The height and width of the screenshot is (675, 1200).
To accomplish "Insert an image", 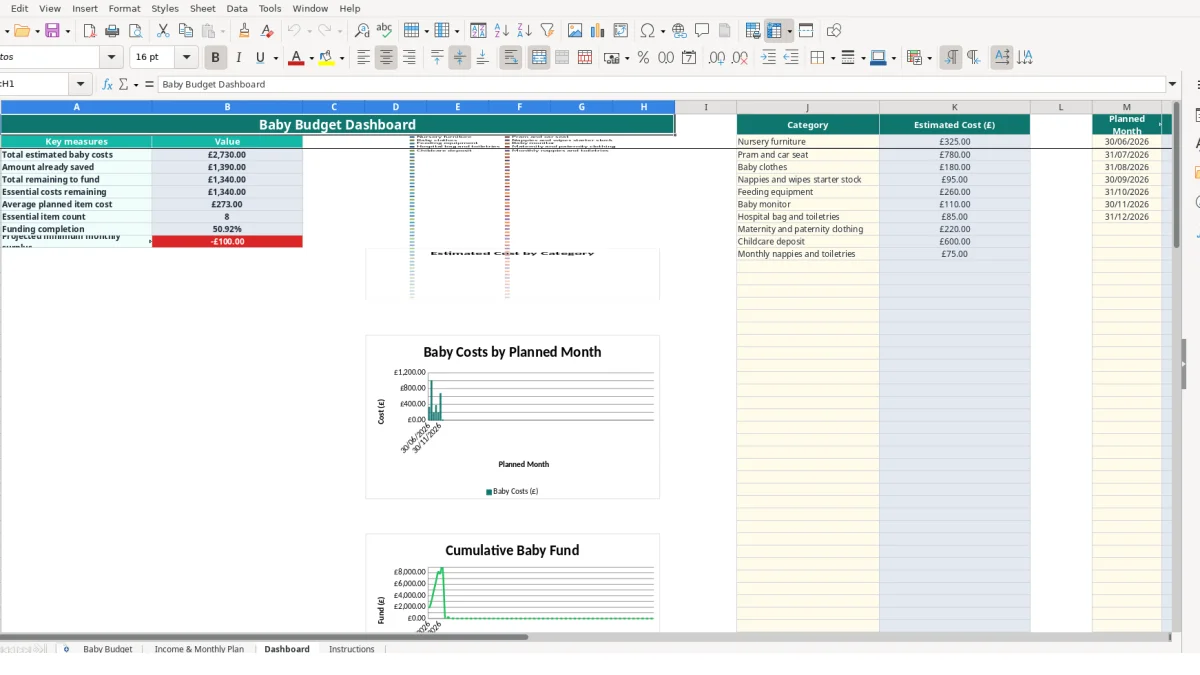I will coord(575,31).
